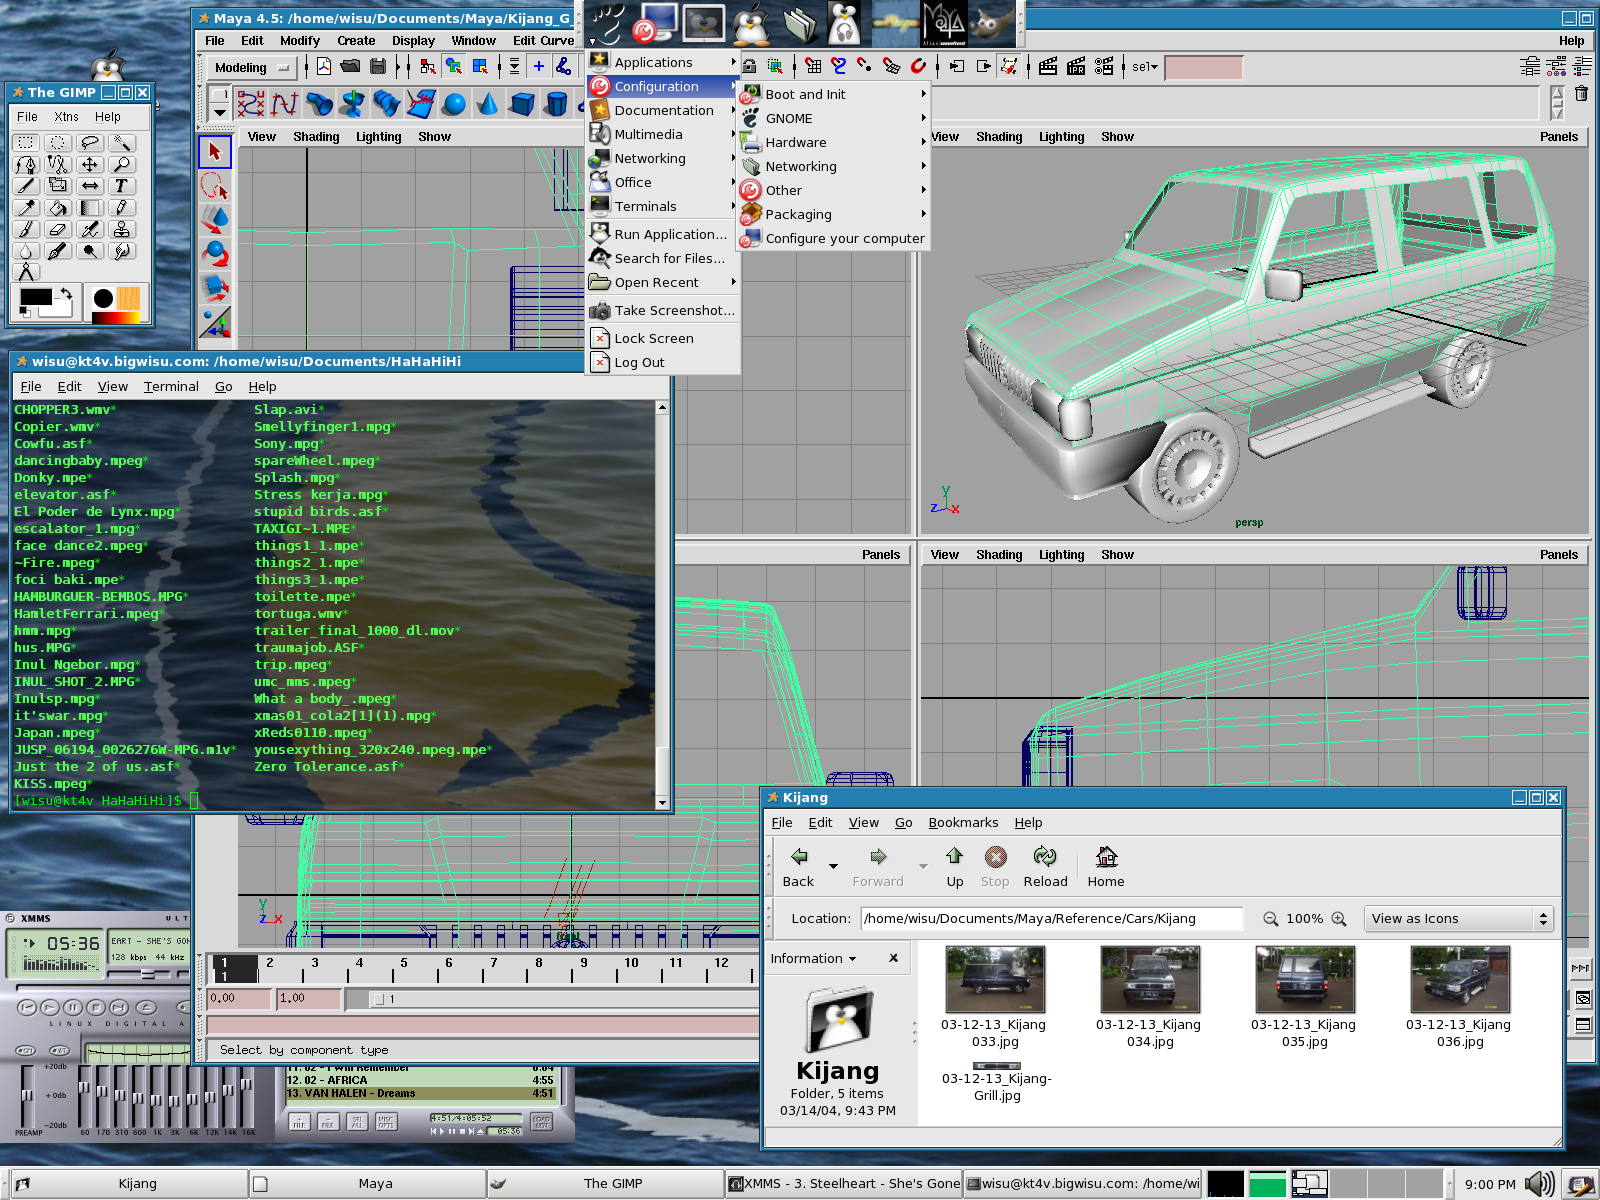The image size is (1600, 1200).
Task: Click Location path field in Kijang window
Action: tap(1052, 918)
